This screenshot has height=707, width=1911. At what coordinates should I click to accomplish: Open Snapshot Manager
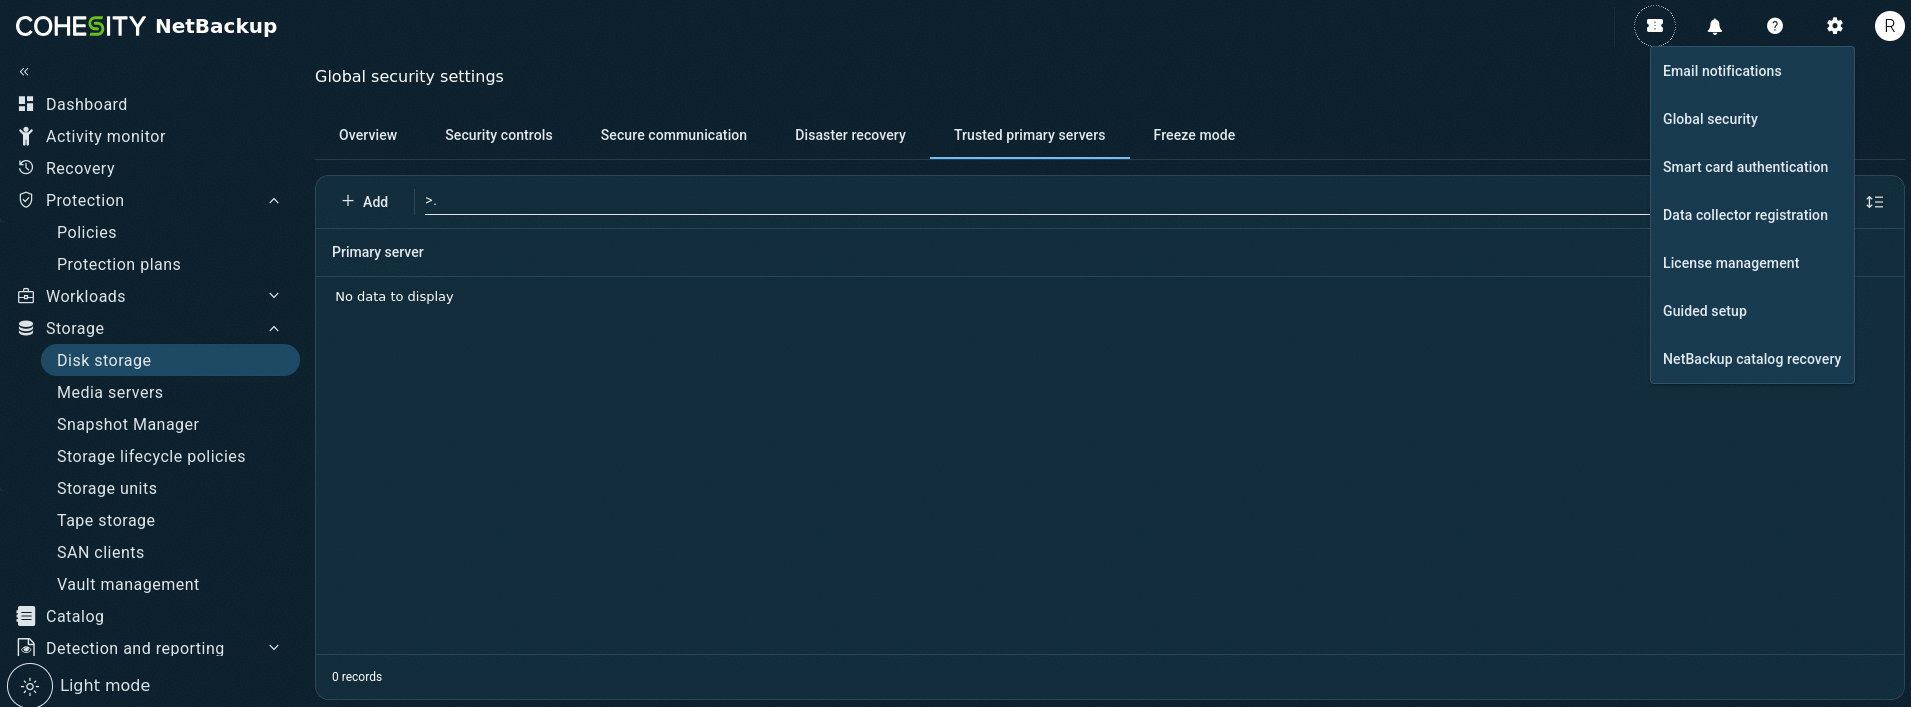[x=128, y=424]
